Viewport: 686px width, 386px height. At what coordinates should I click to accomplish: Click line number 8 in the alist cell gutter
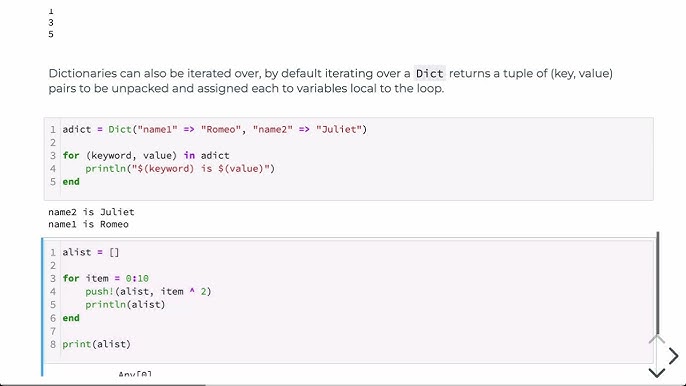point(53,344)
